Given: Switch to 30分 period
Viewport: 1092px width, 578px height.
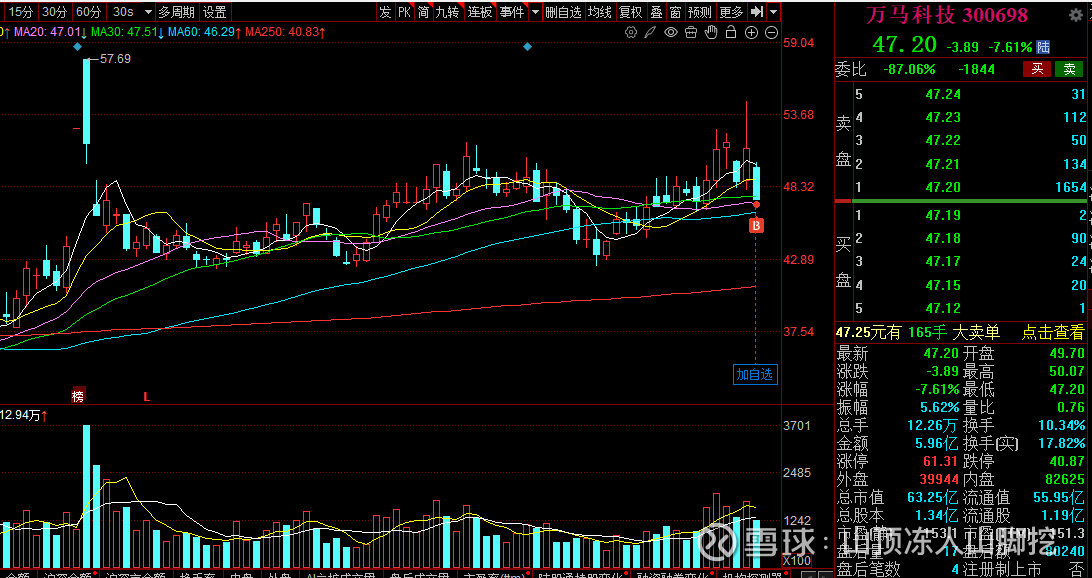Looking at the screenshot, I should (x=54, y=12).
